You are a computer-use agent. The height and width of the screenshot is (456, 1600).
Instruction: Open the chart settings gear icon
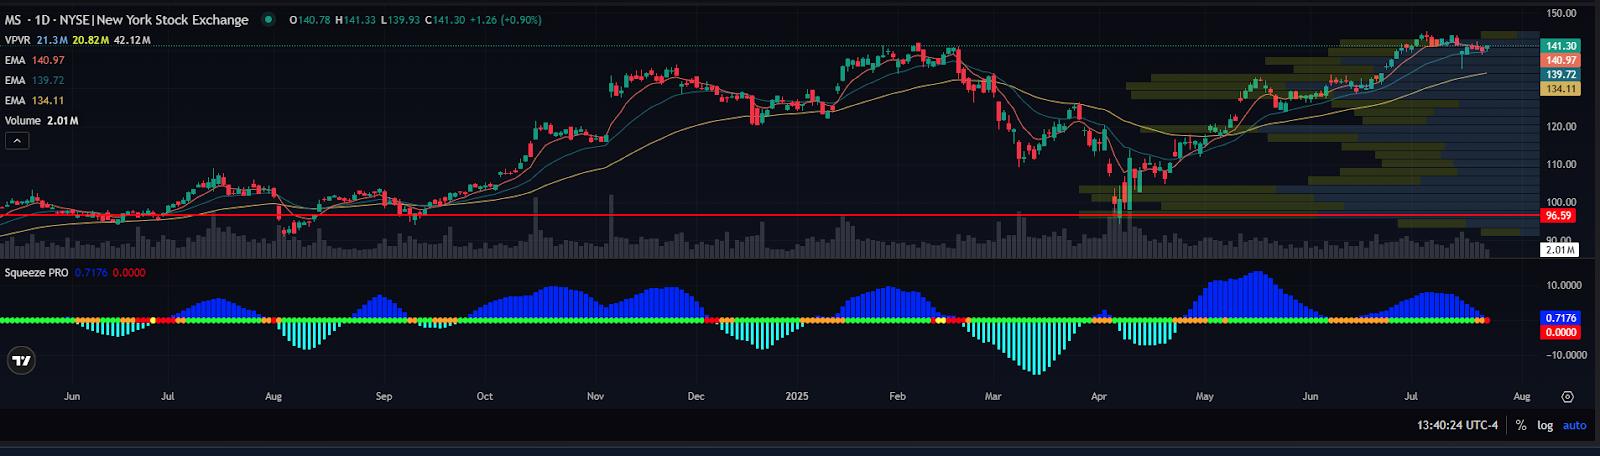1567,397
